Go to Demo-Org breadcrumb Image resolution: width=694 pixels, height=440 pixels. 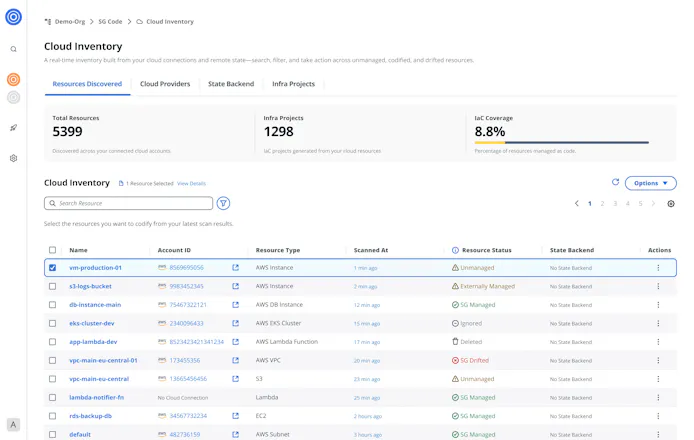coord(70,21)
